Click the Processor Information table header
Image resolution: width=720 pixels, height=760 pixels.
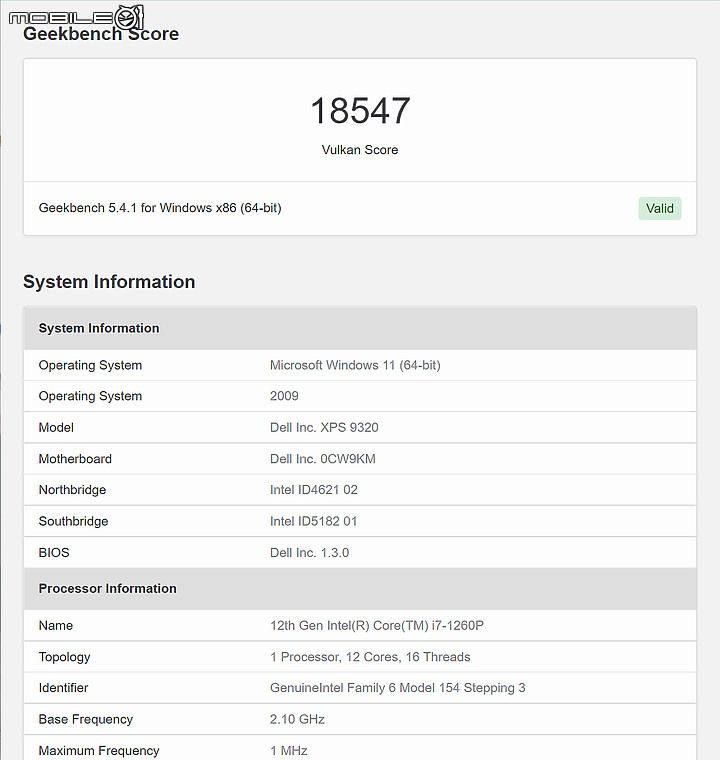[360, 588]
